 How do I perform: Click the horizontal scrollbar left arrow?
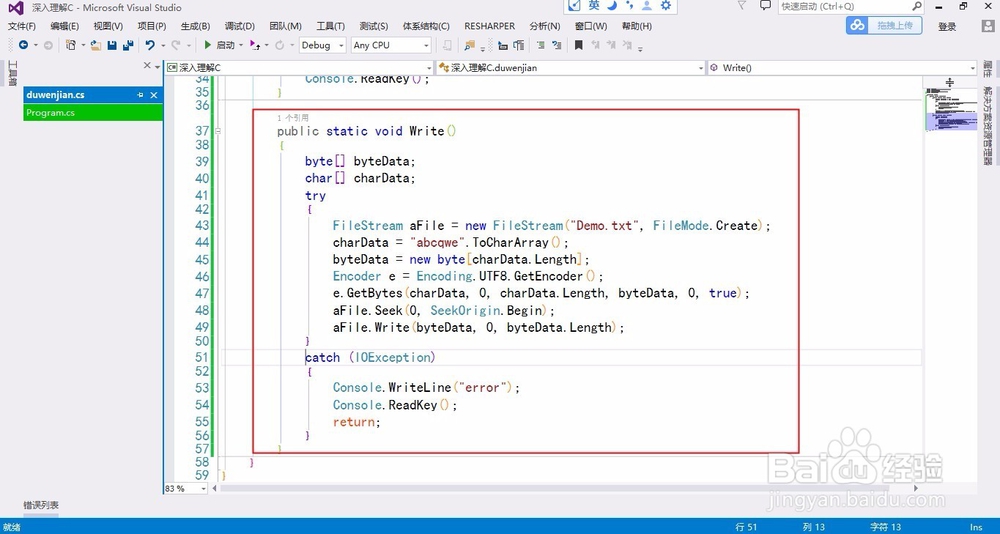(x=215, y=488)
